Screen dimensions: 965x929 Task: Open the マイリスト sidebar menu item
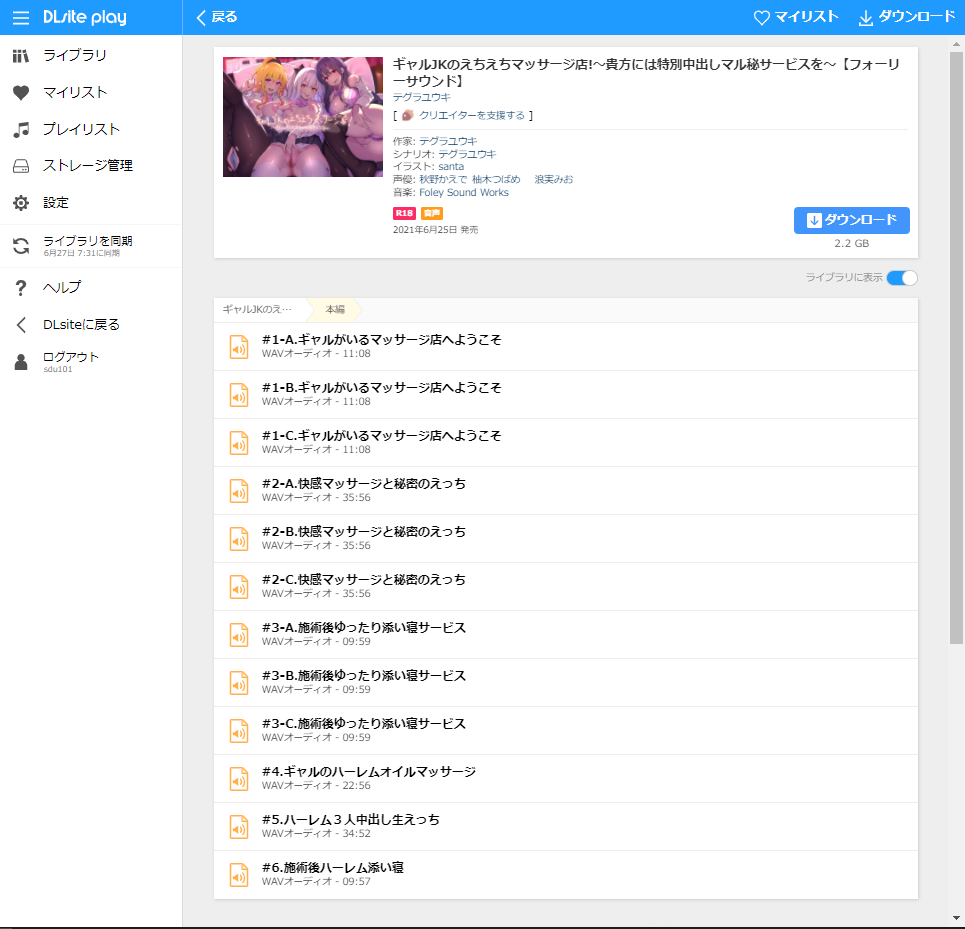91,92
